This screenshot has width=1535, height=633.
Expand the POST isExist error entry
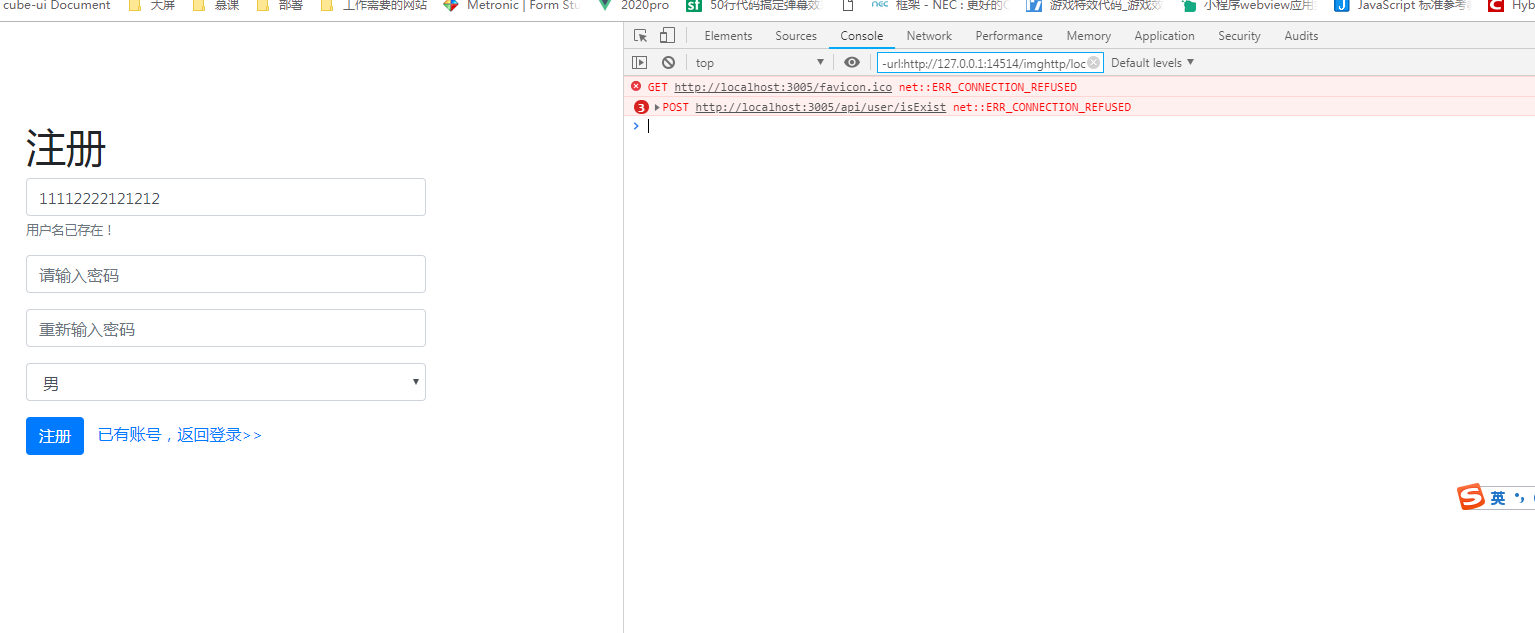[657, 107]
